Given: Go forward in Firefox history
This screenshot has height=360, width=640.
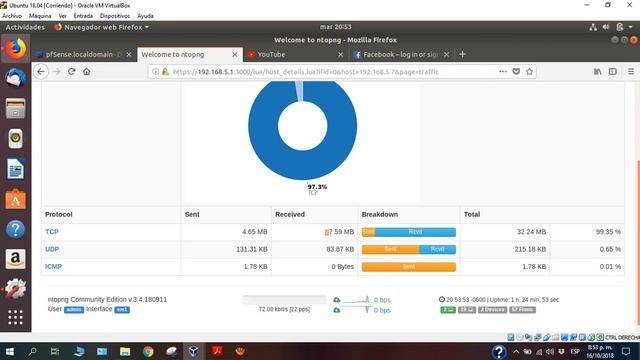Looking at the screenshot, I should (x=56, y=71).
